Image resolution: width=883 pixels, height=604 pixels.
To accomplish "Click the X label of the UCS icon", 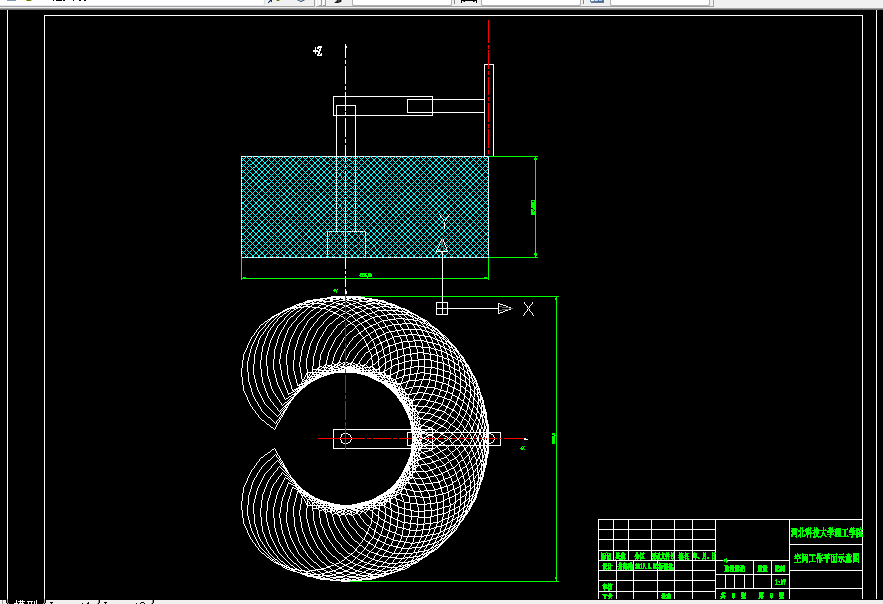I will click(x=528, y=309).
